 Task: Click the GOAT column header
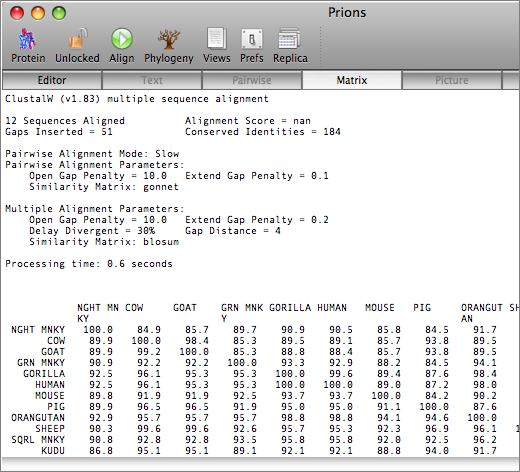[185, 307]
